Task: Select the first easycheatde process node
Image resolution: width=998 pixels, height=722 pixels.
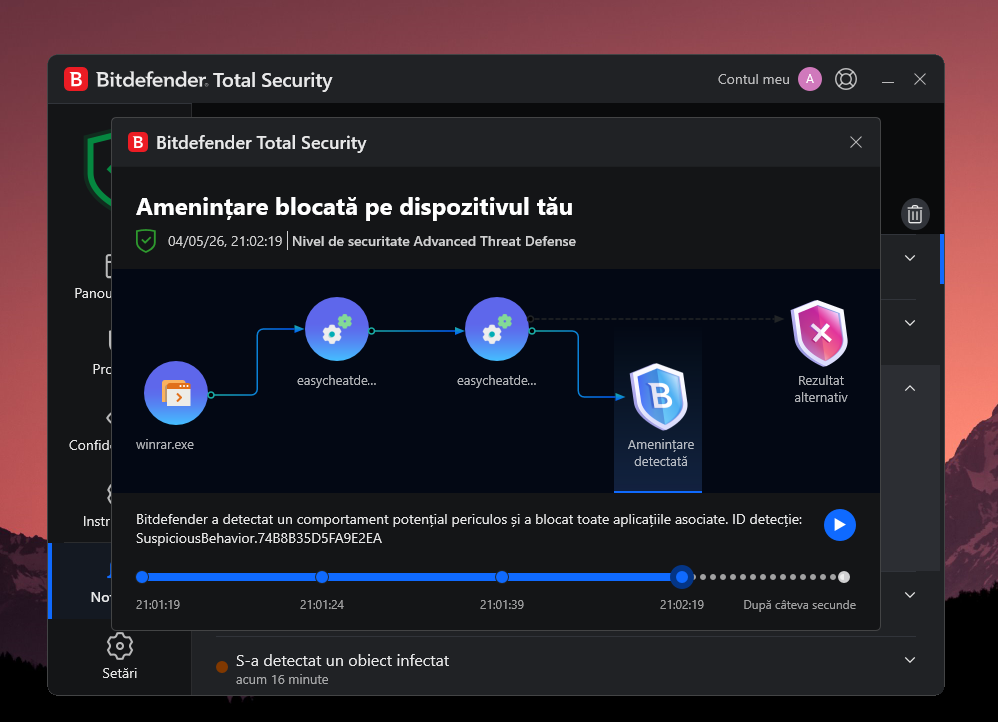Action: 337,329
